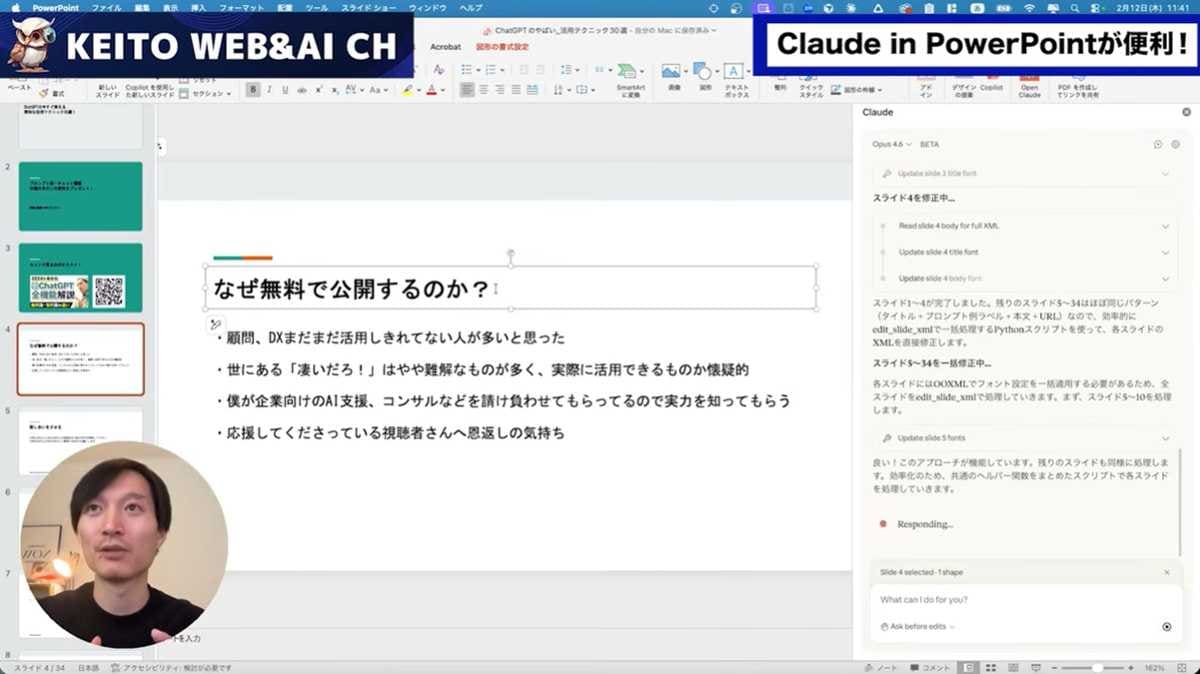Apply text highlight color icon

click(x=409, y=88)
